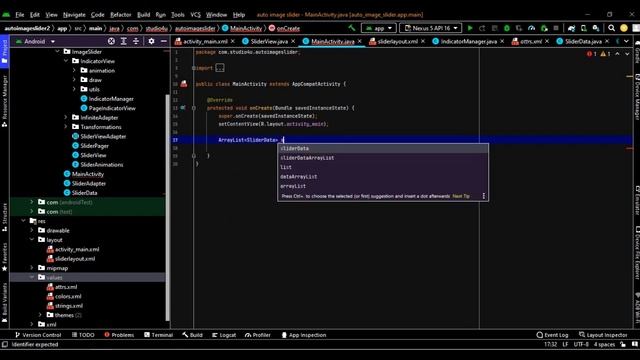Open the Logcat tool window
The image size is (640, 360).
coord(224,335)
